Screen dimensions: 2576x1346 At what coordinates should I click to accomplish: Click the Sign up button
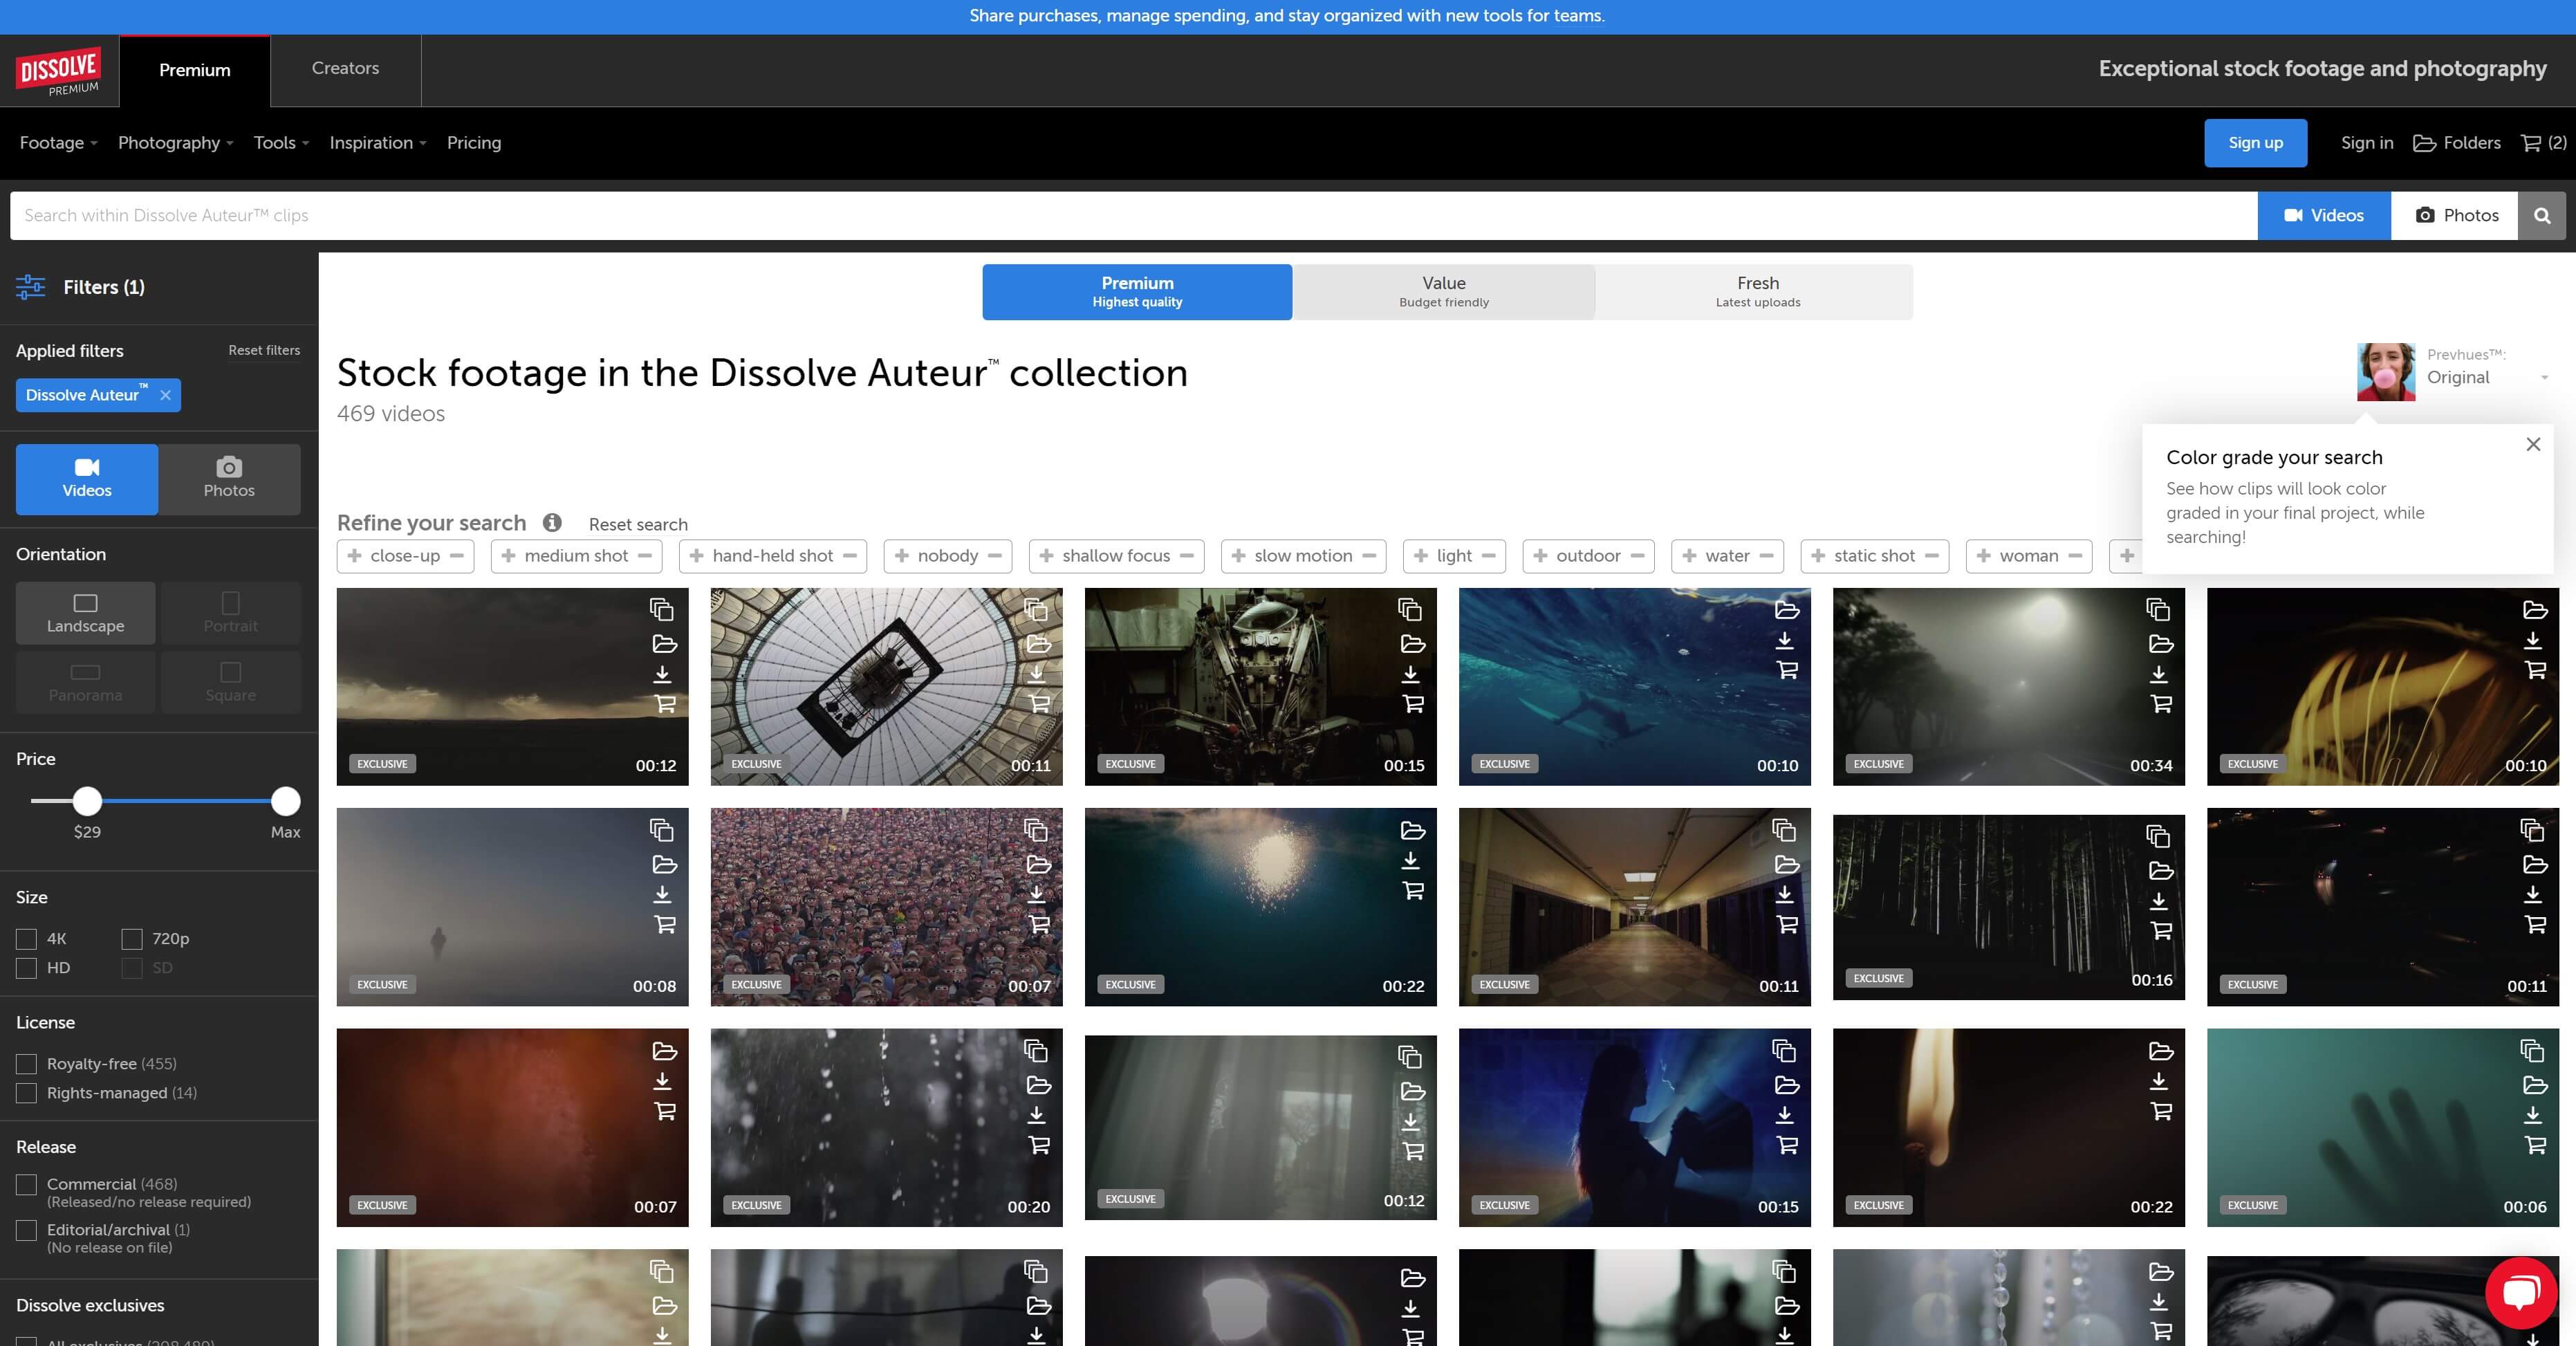coord(2255,143)
